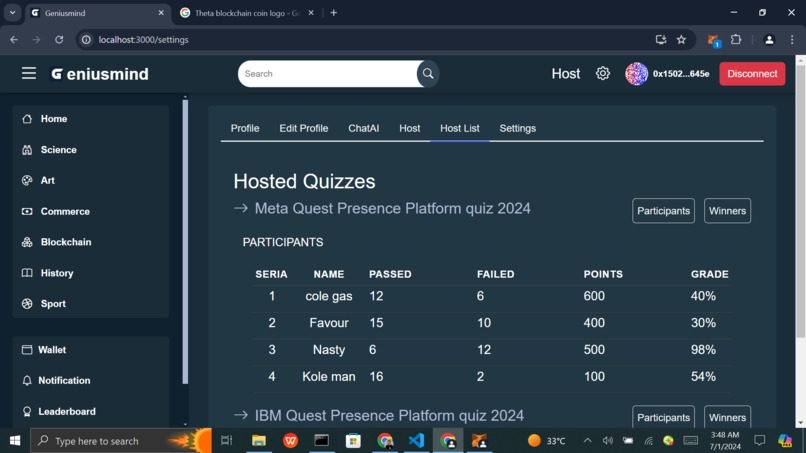
Task: Click the Windows taskbar search box
Action: [x=120, y=441]
